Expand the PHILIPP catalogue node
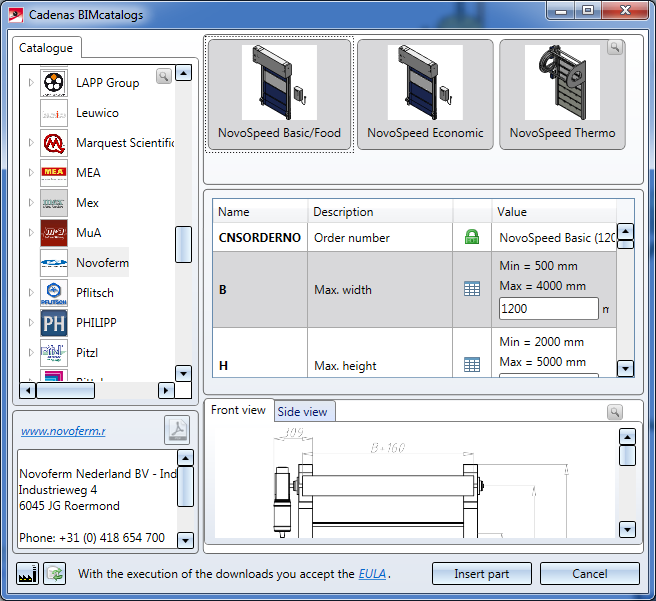The image size is (656, 601). (30, 323)
